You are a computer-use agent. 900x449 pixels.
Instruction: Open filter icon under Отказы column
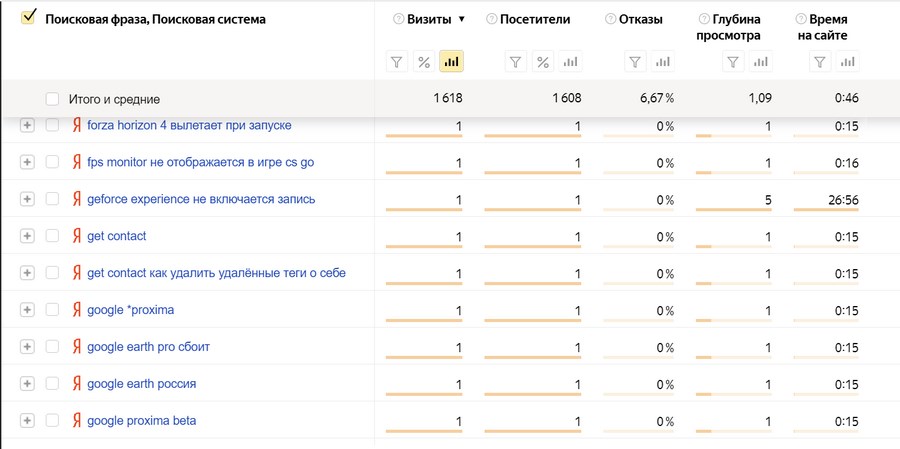pos(635,61)
